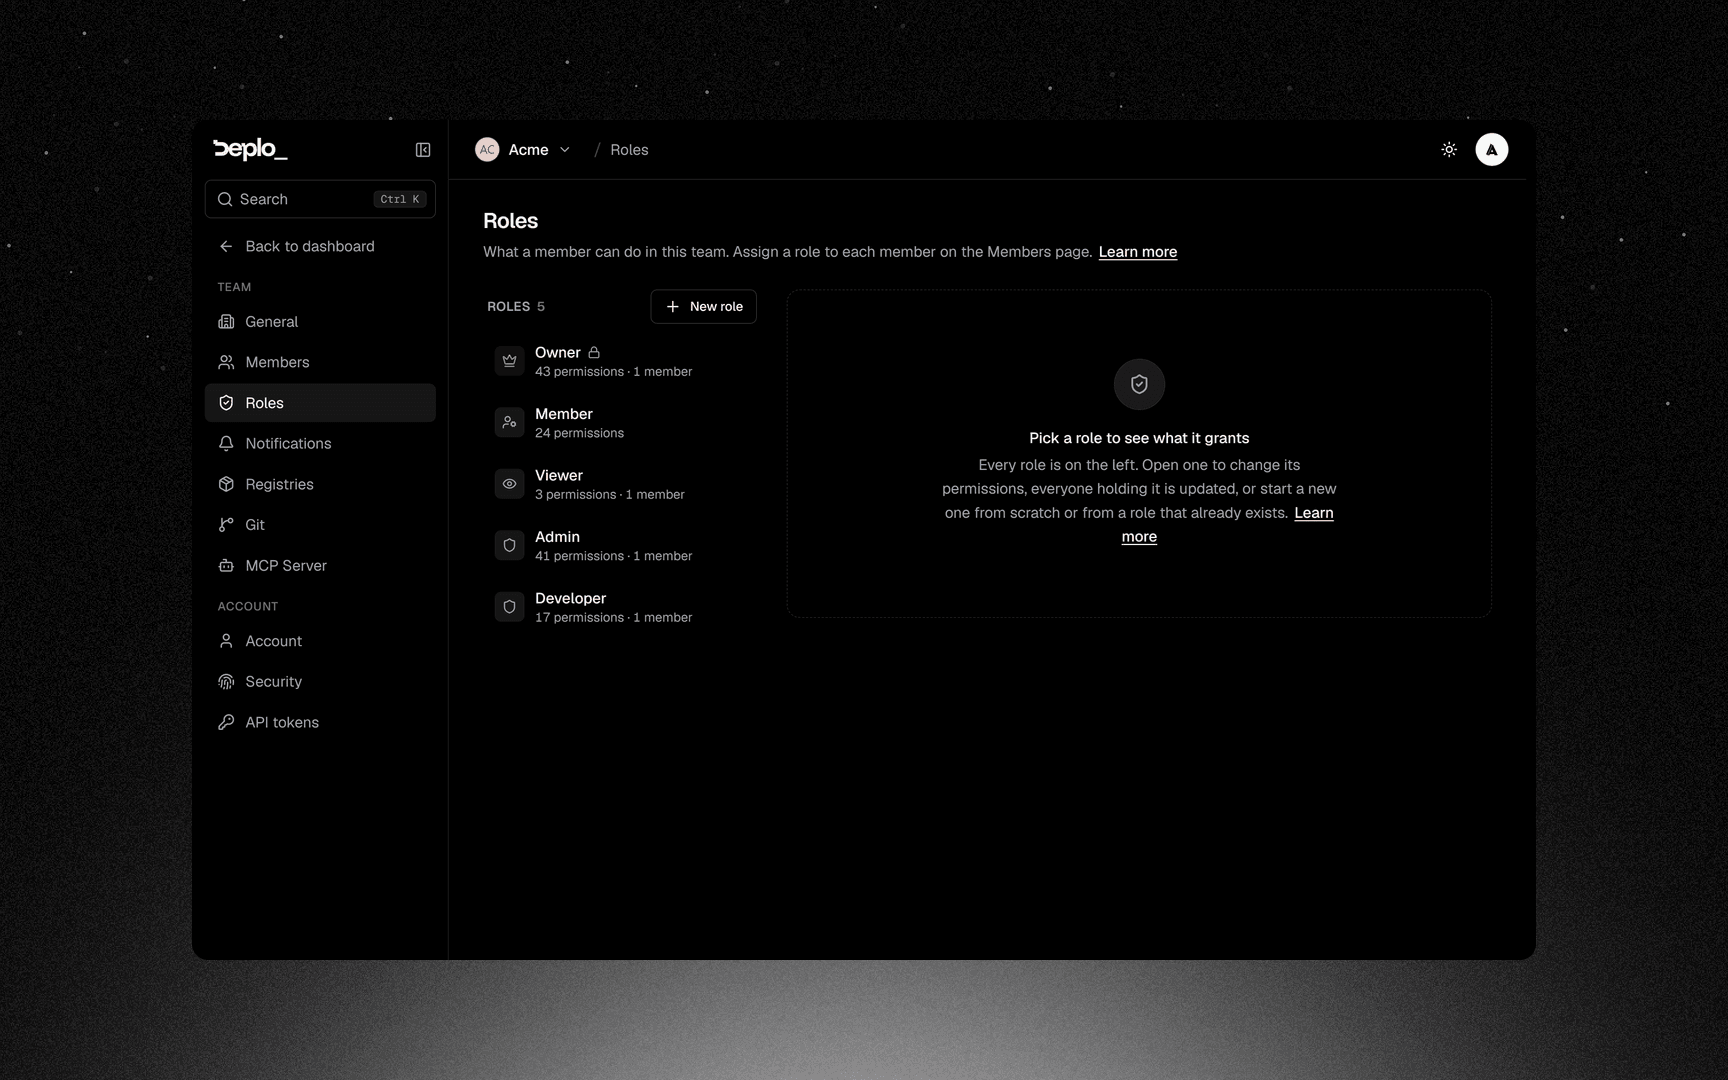Select the Viewer role name

(559, 476)
